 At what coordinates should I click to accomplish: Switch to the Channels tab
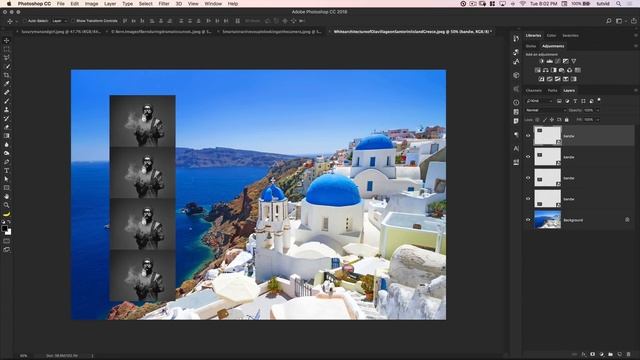point(533,91)
